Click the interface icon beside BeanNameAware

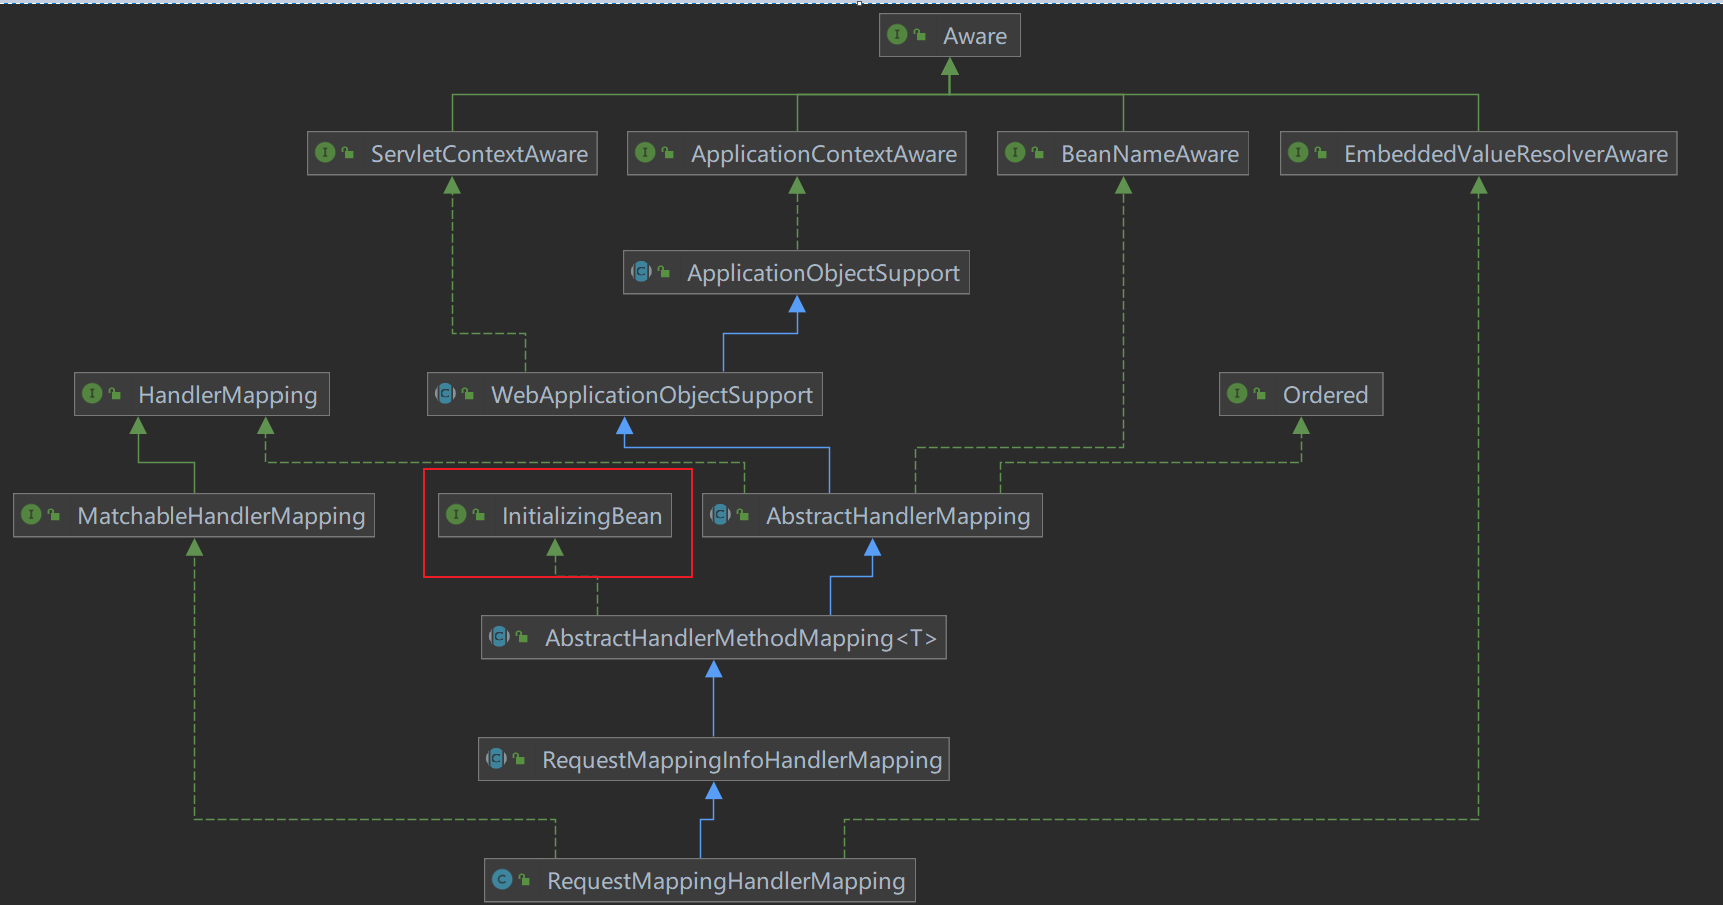(1015, 153)
